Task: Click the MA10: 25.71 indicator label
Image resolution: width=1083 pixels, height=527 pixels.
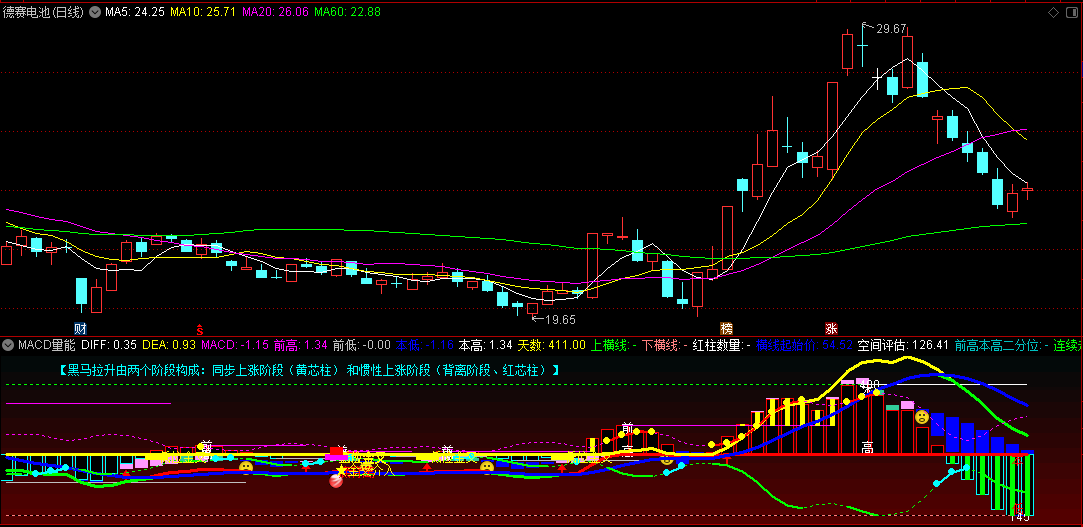Action: pos(204,12)
